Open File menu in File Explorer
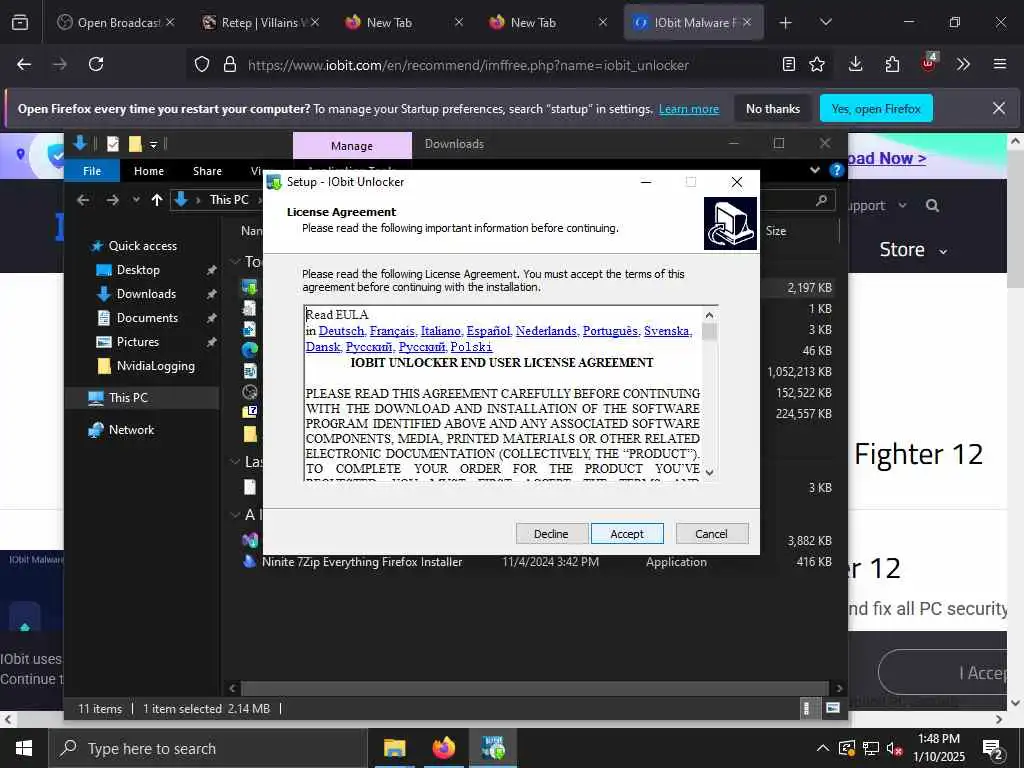The width and height of the screenshot is (1024, 768). (92, 171)
